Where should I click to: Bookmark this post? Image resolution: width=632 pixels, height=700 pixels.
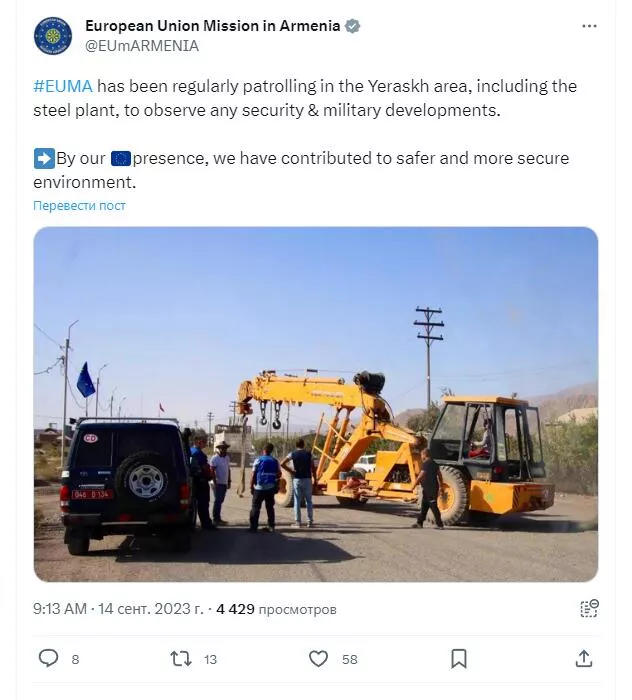(x=459, y=659)
